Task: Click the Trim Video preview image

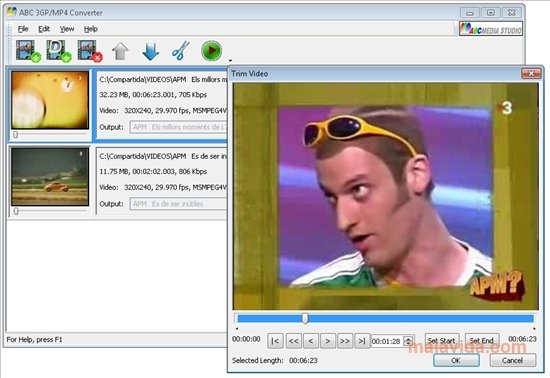Action: tap(385, 196)
